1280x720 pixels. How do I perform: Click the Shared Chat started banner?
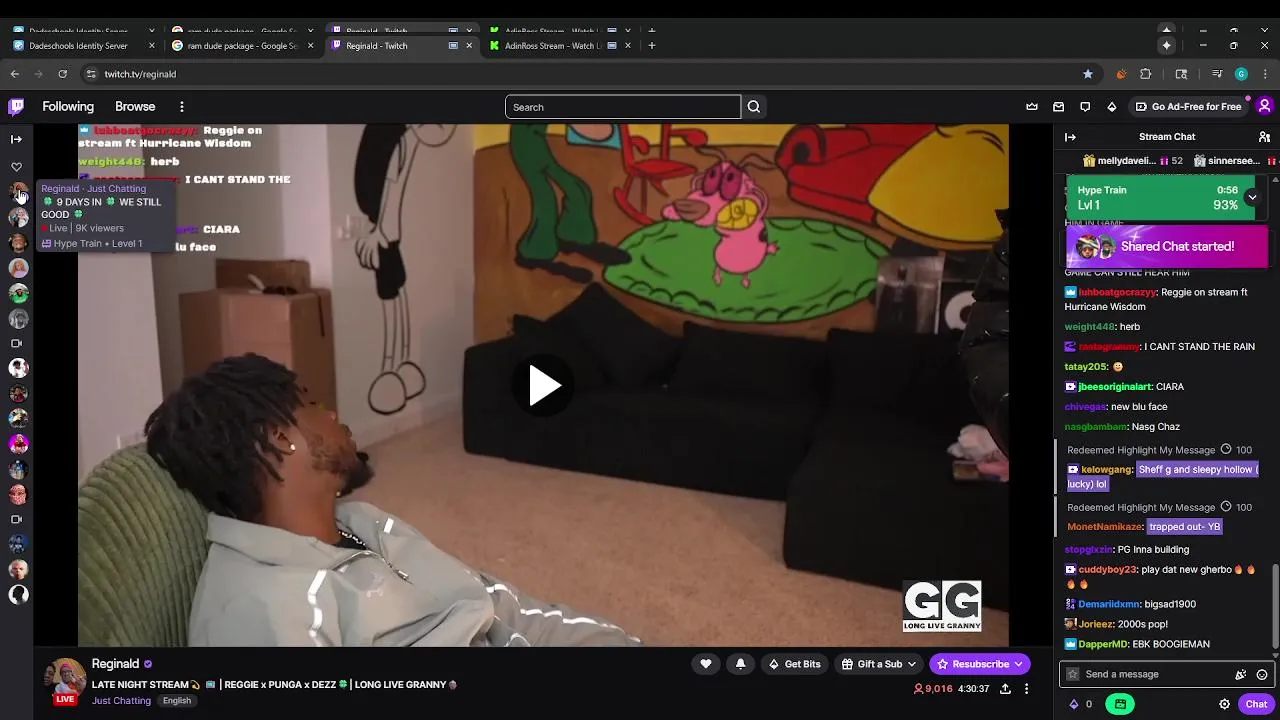[x=1166, y=246]
